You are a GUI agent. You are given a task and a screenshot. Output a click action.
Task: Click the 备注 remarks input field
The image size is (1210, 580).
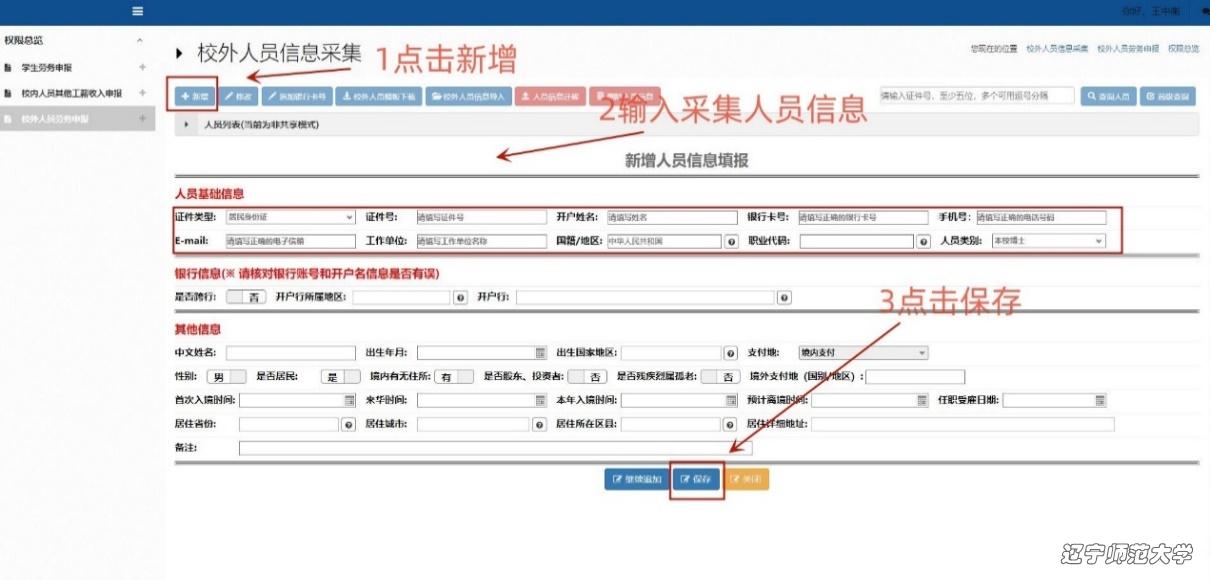(x=495, y=449)
